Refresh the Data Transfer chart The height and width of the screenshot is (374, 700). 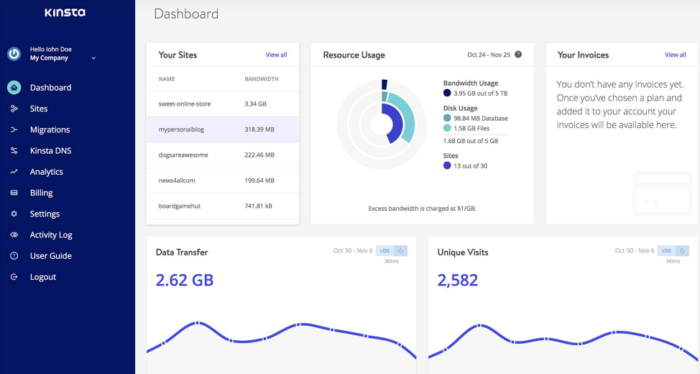click(x=400, y=251)
